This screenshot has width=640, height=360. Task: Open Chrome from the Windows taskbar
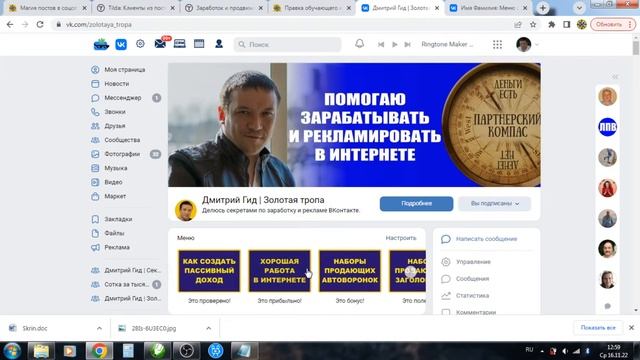(99, 351)
